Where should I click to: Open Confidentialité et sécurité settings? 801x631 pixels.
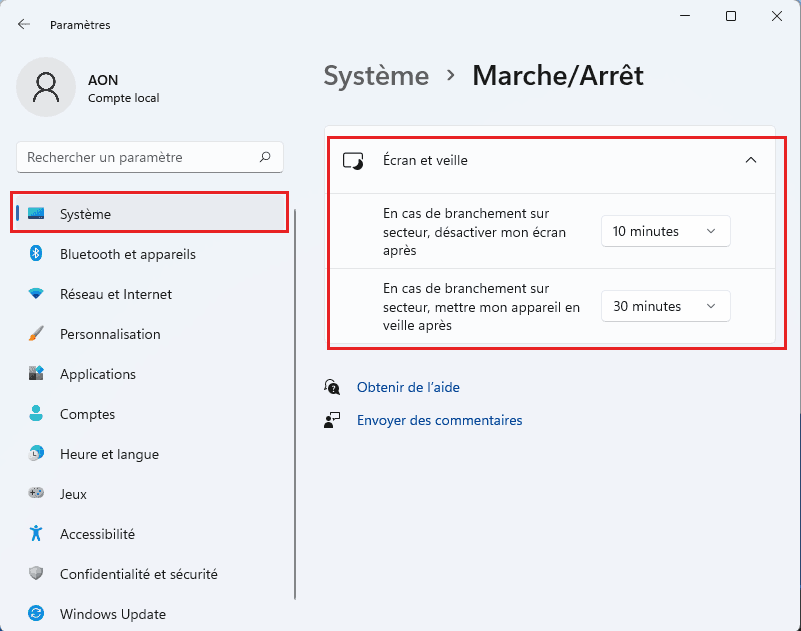point(138,574)
